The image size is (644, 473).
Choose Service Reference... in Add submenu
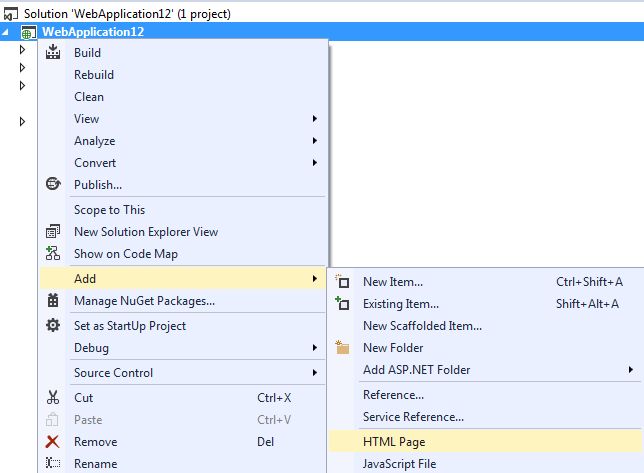(x=485, y=417)
